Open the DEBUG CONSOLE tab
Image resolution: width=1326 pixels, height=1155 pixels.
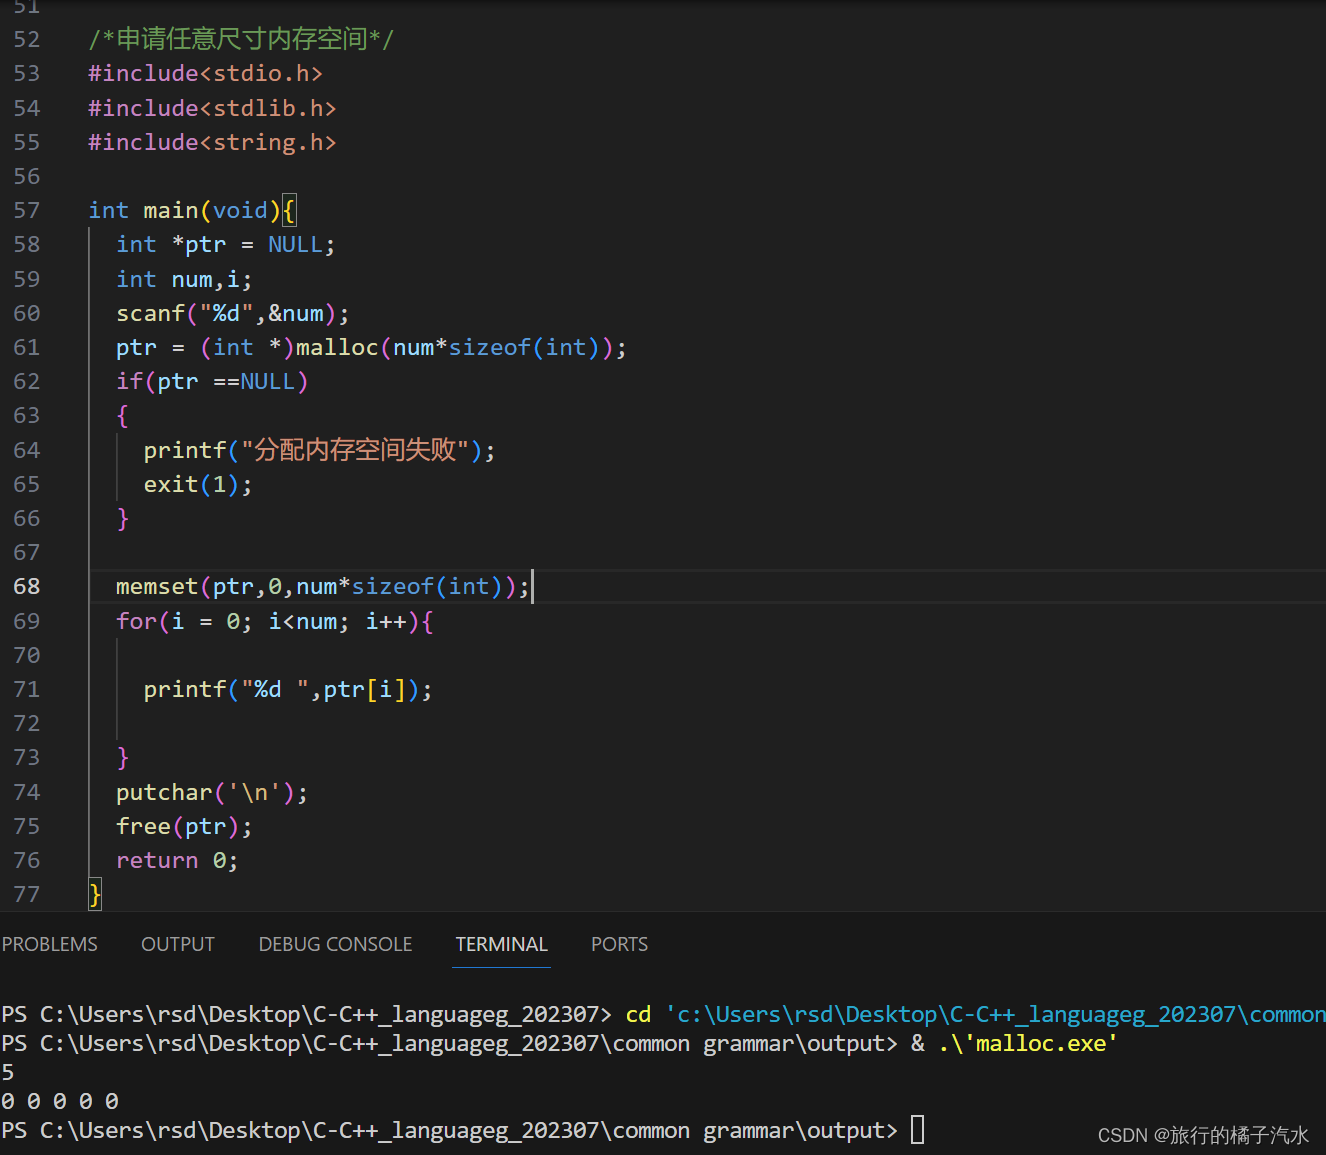335,944
